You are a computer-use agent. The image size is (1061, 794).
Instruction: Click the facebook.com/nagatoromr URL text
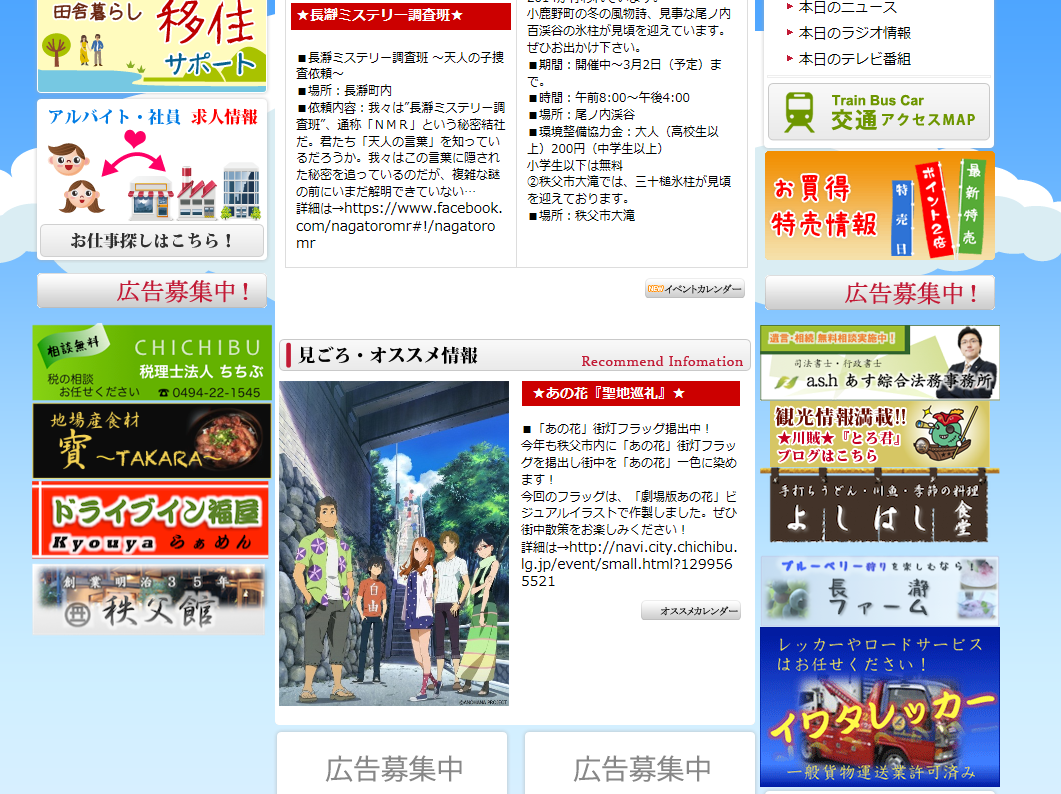pyautogui.click(x=399, y=225)
